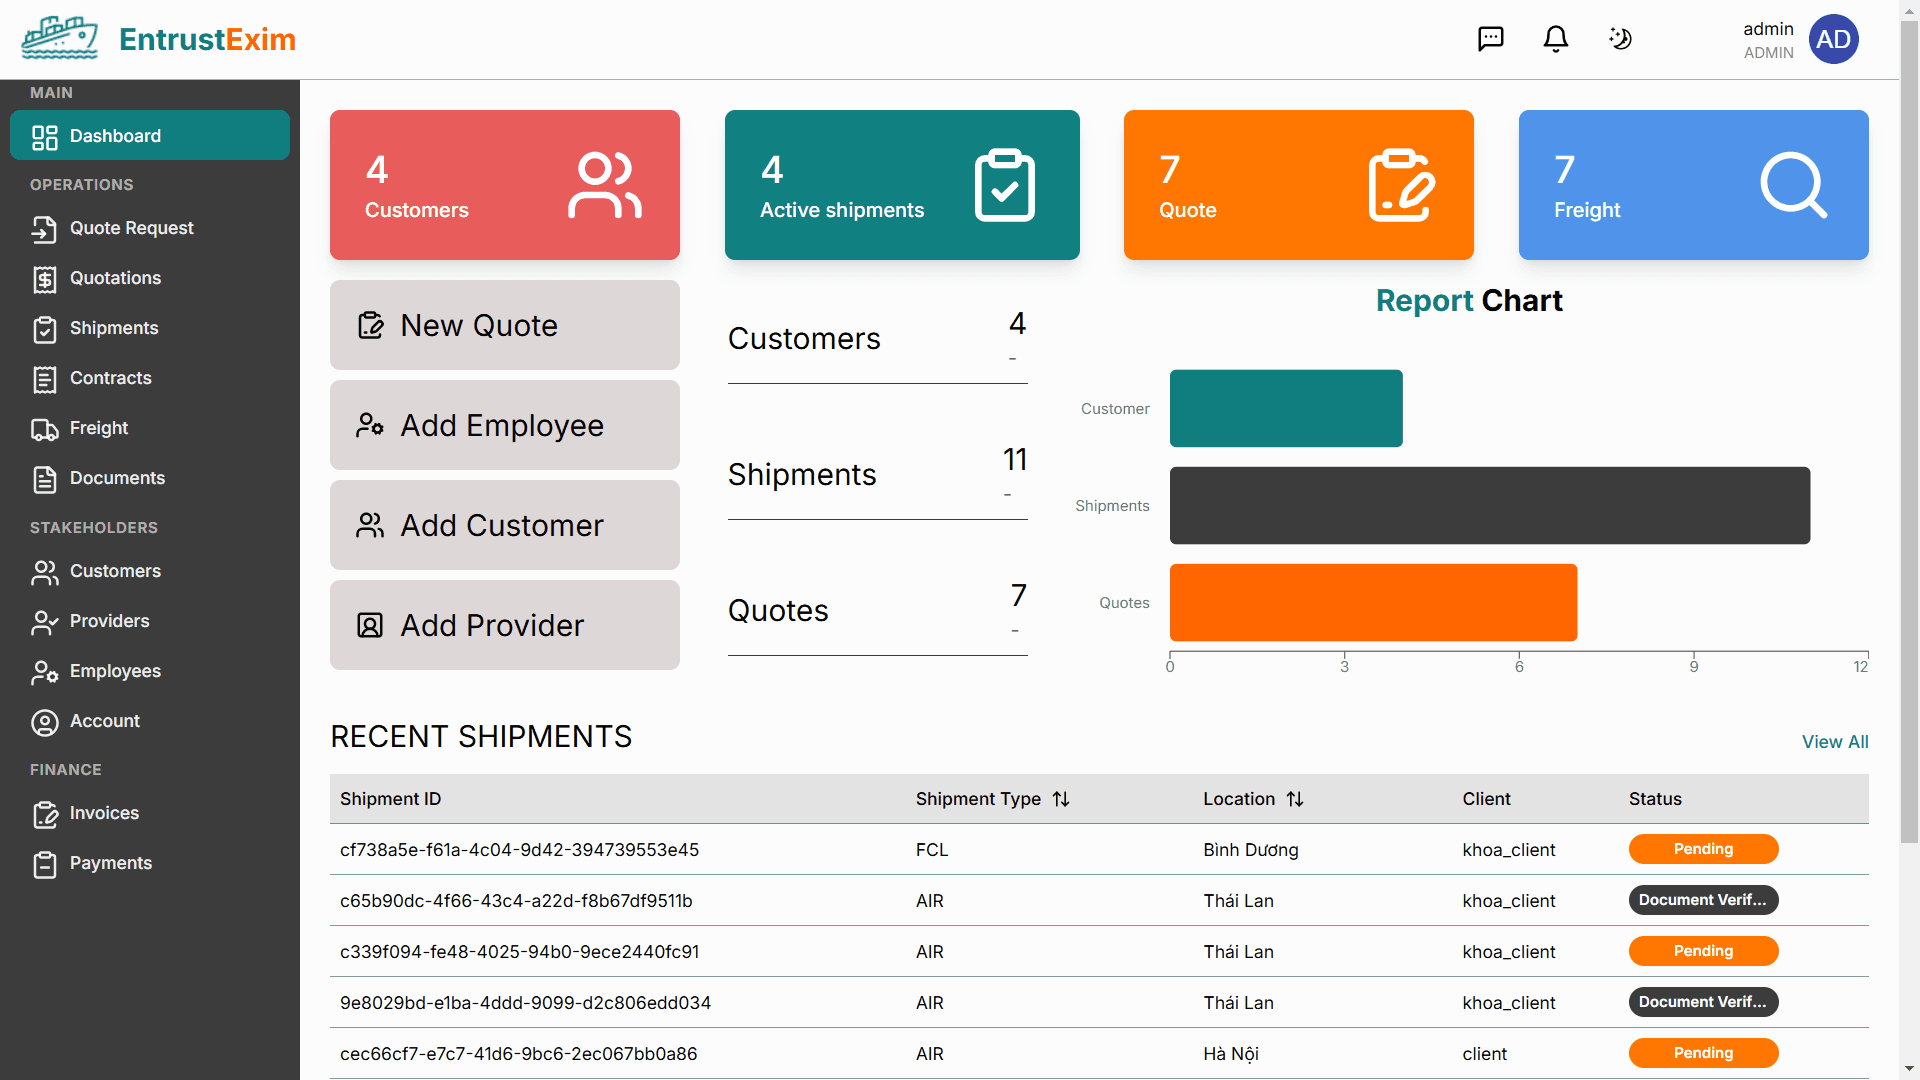The image size is (1920, 1080).
Task: Navigate to Documents section
Action: [150, 479]
